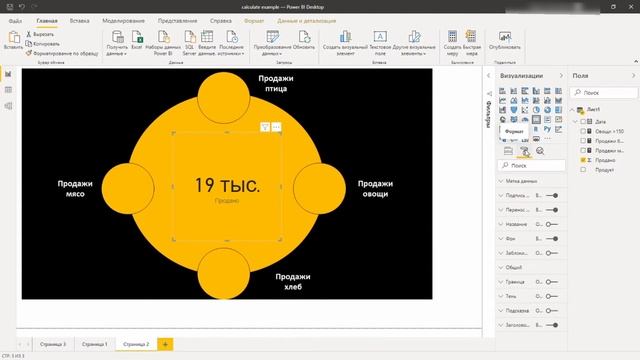Import data from Excel
This screenshot has height=360, width=640.
click(x=137, y=40)
